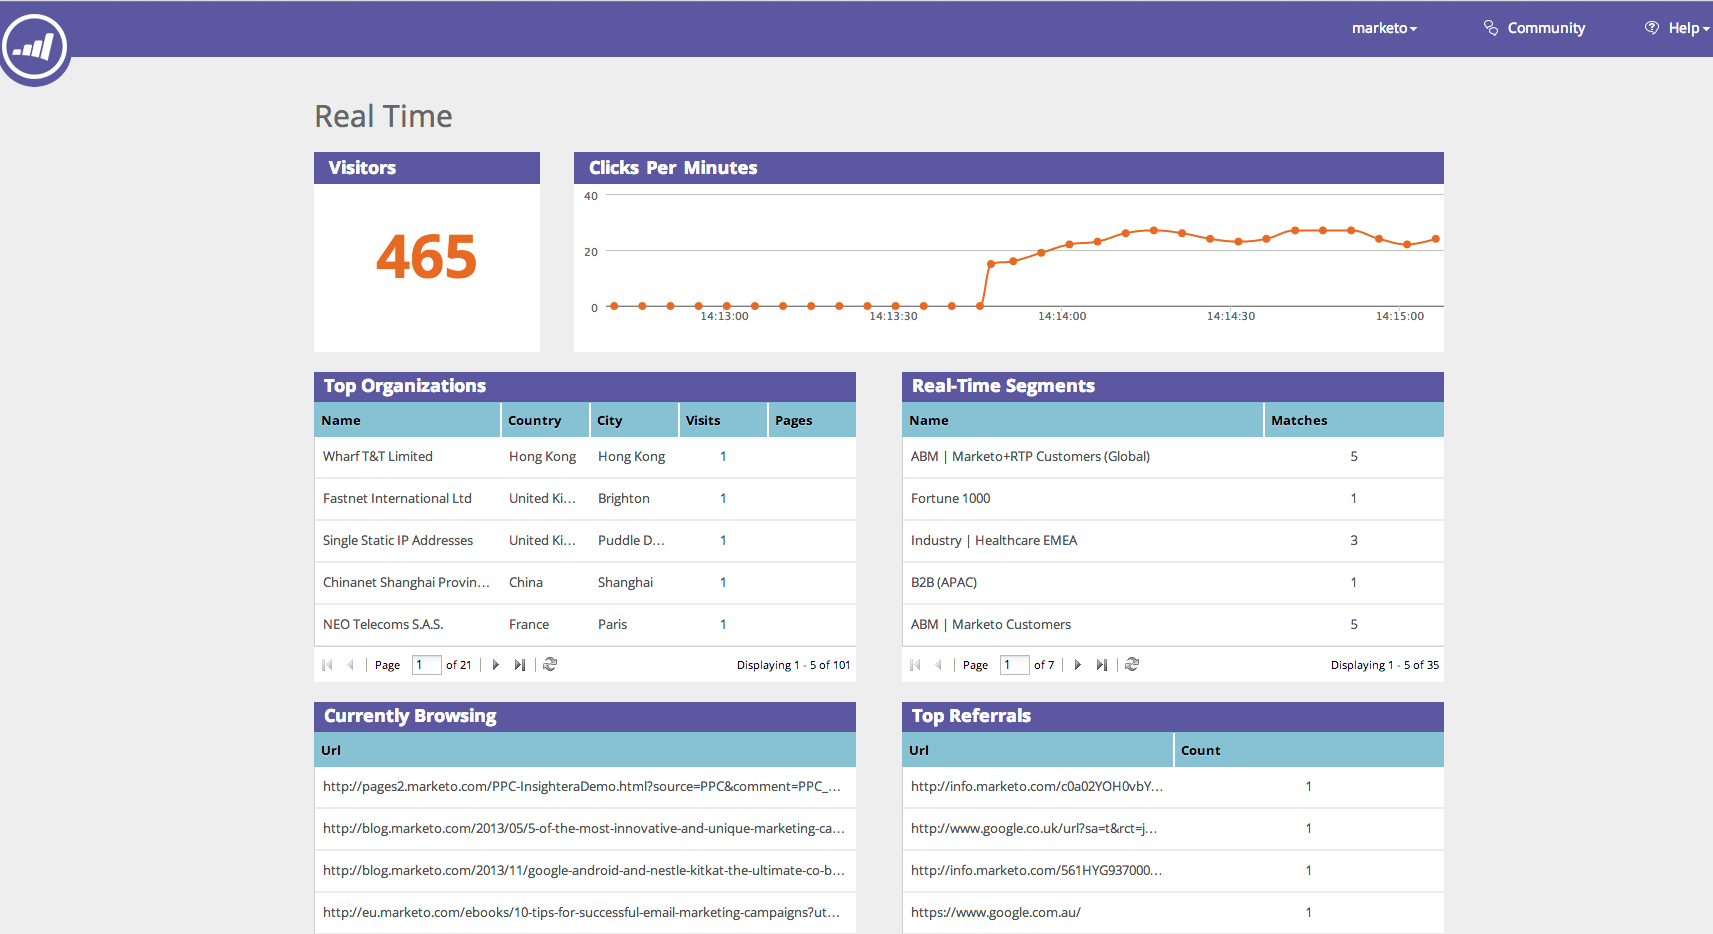Edit the page number in Real-Time Segments

pyautogui.click(x=1015, y=665)
